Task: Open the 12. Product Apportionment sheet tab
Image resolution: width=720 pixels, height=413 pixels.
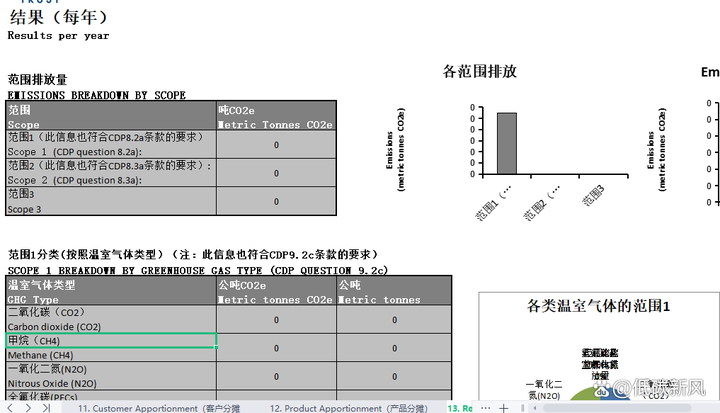Action: tap(349, 408)
